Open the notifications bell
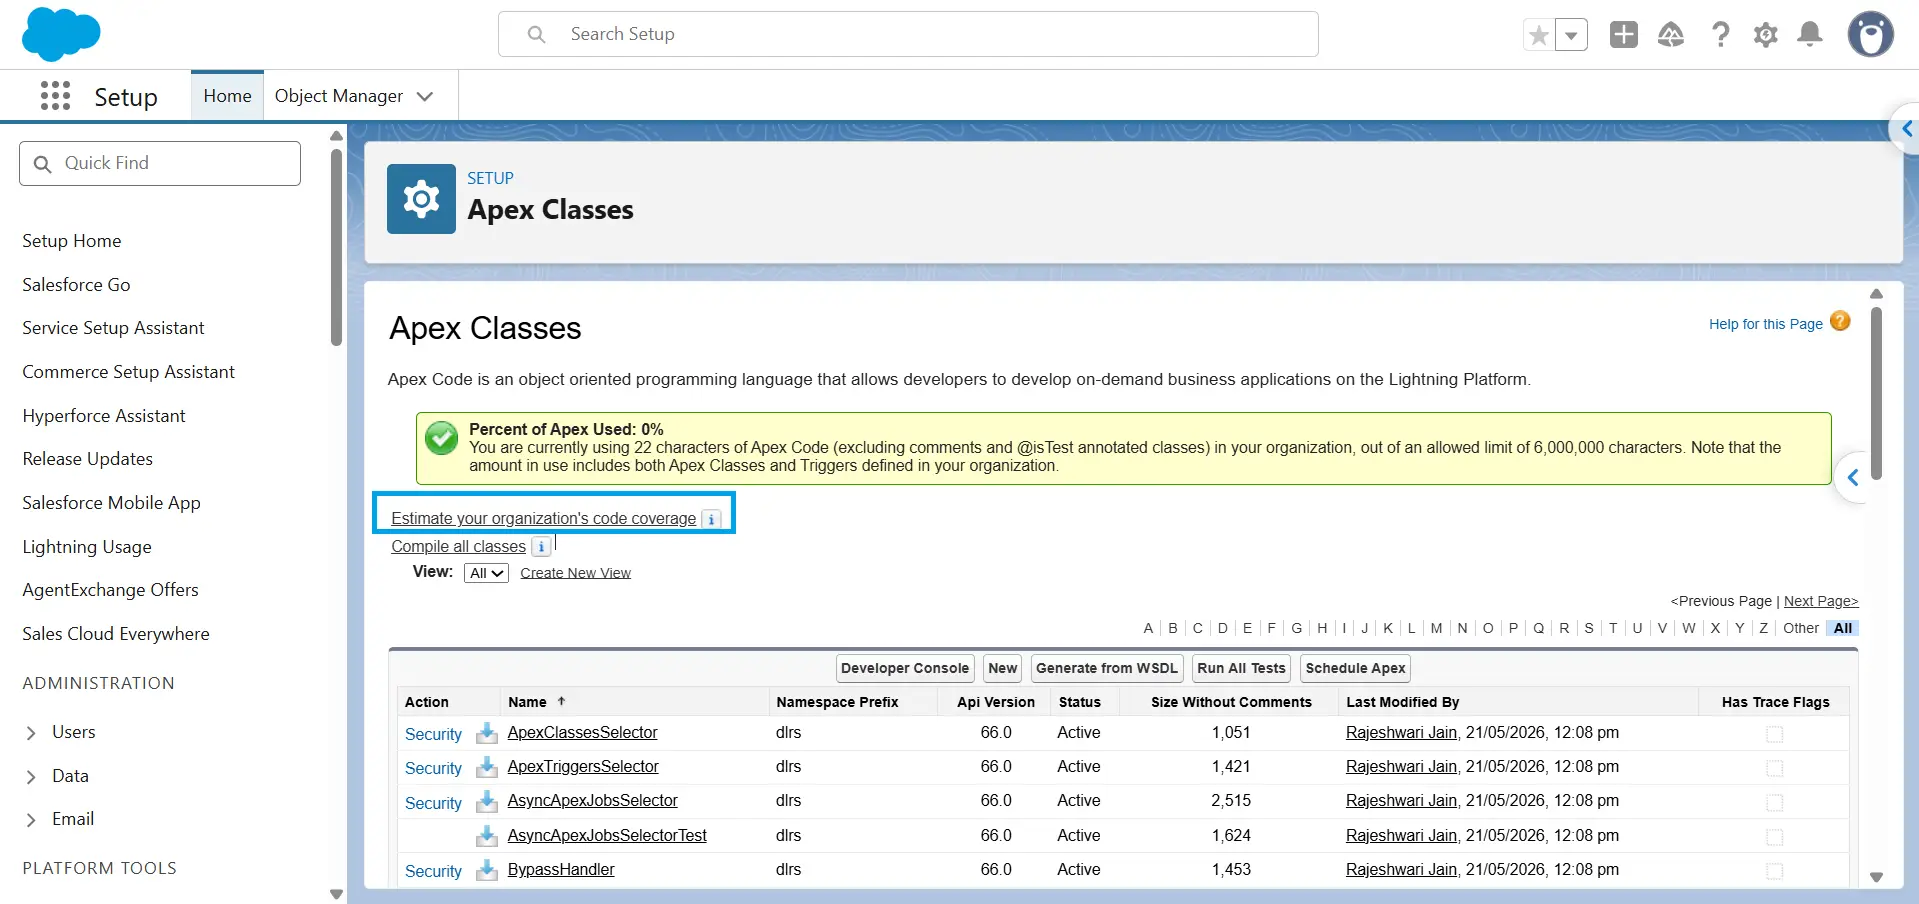 1810,35
